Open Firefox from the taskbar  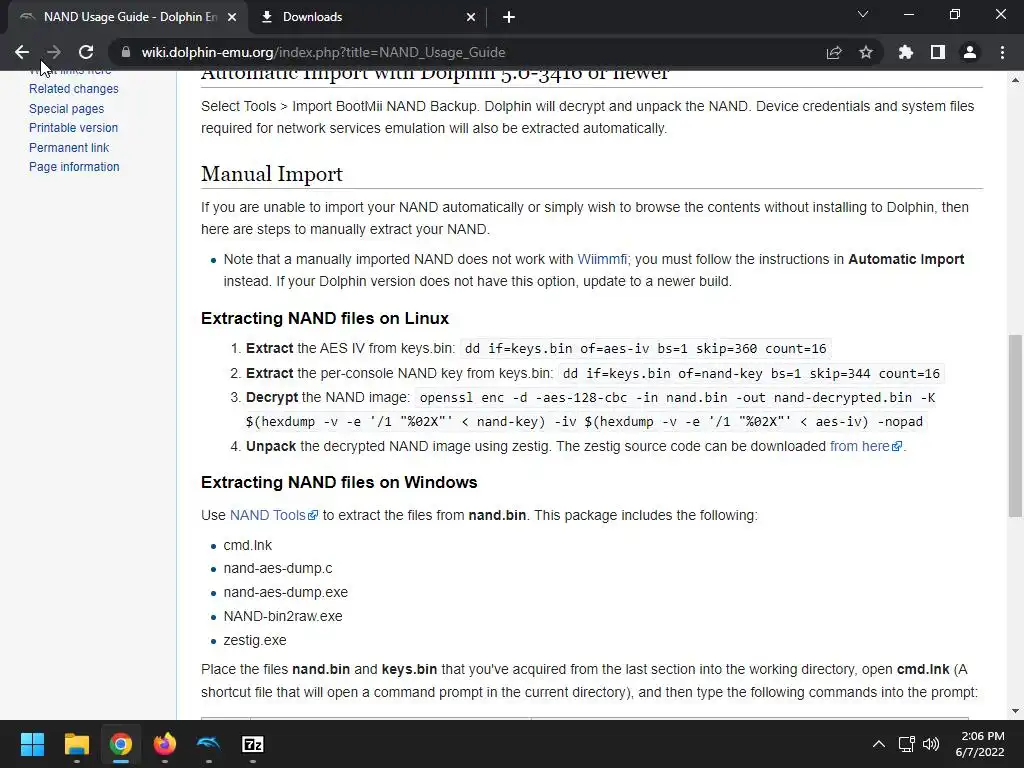coord(165,744)
